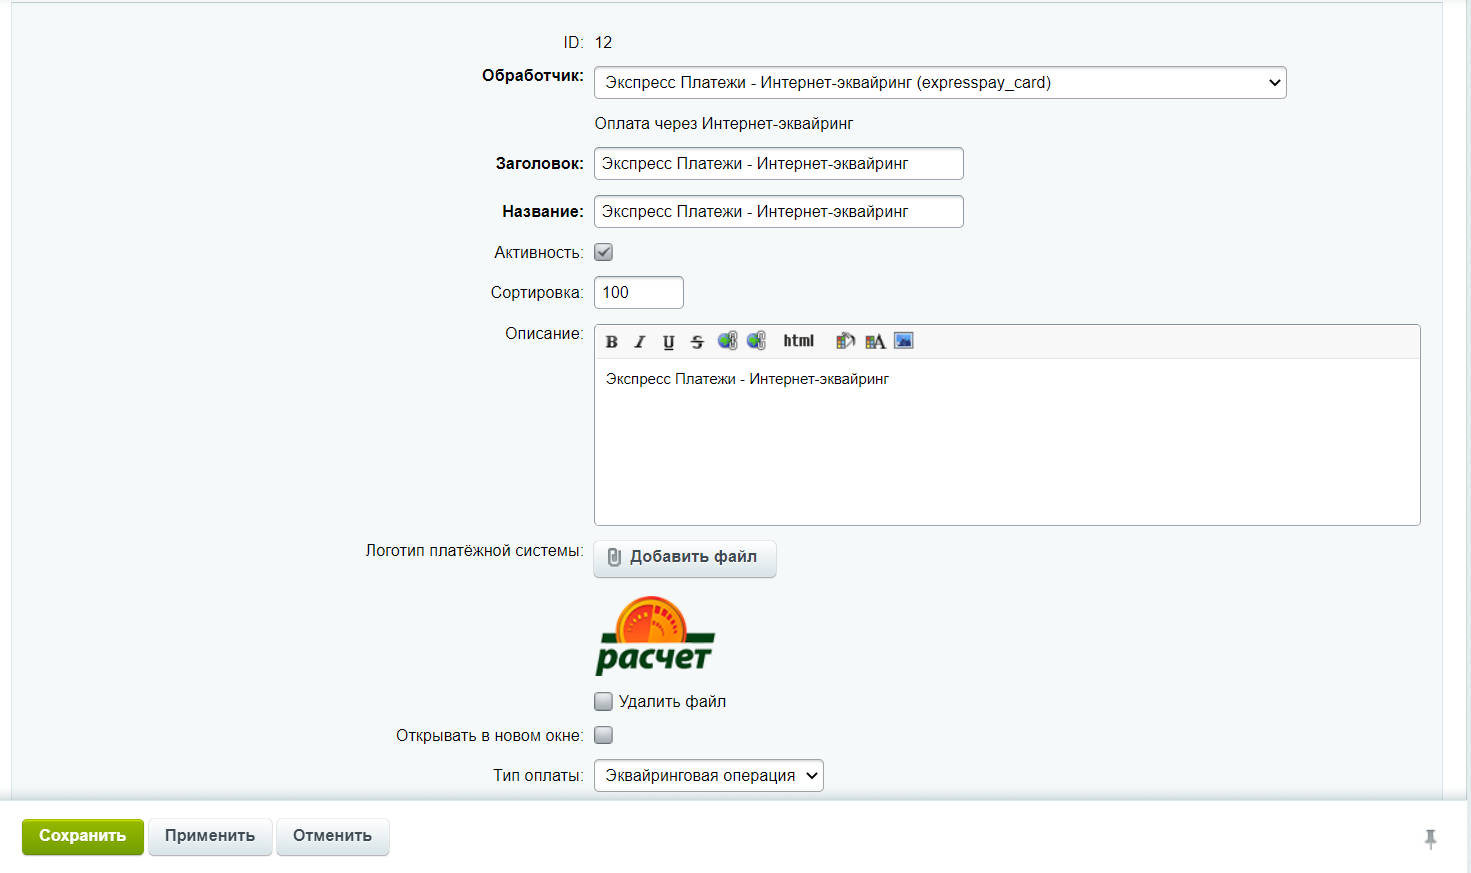Click the insert link globe icon

click(x=727, y=341)
